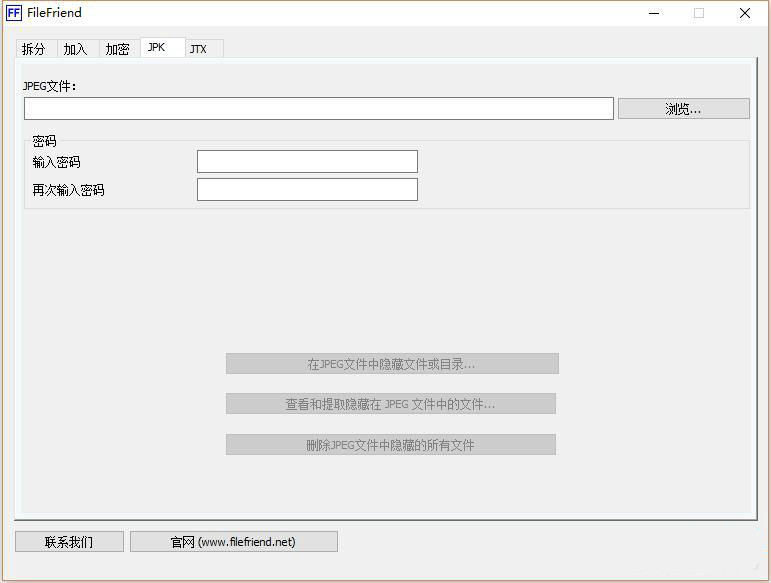Switch to the 拆分 tab
The width and height of the screenshot is (771, 583).
coord(34,49)
